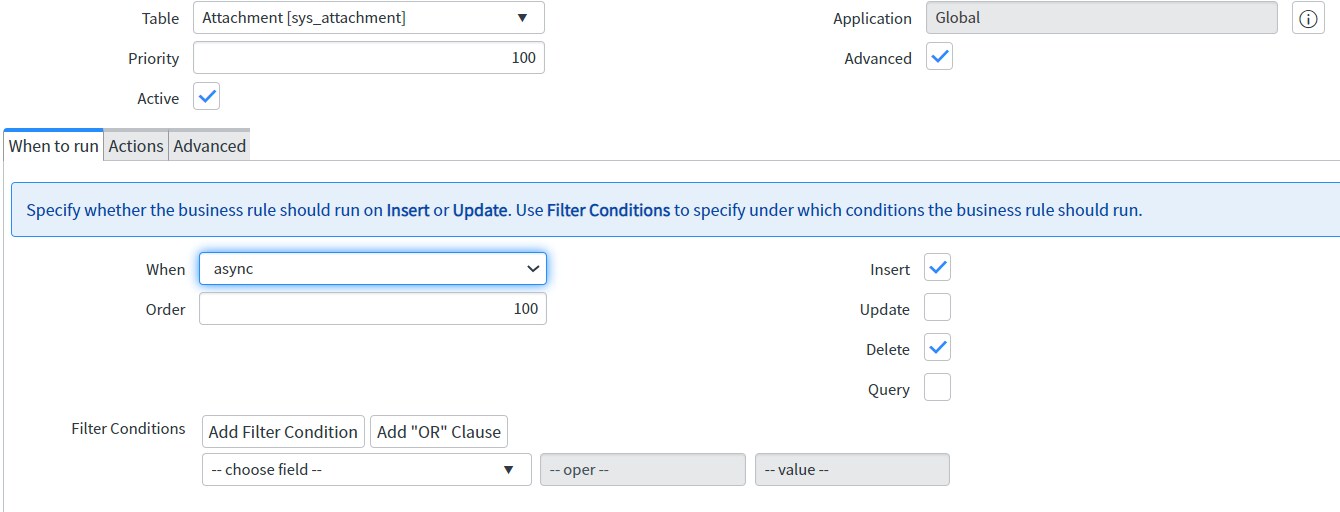Enable the Query checkbox
This screenshot has width=1340, height=512.
(937, 388)
